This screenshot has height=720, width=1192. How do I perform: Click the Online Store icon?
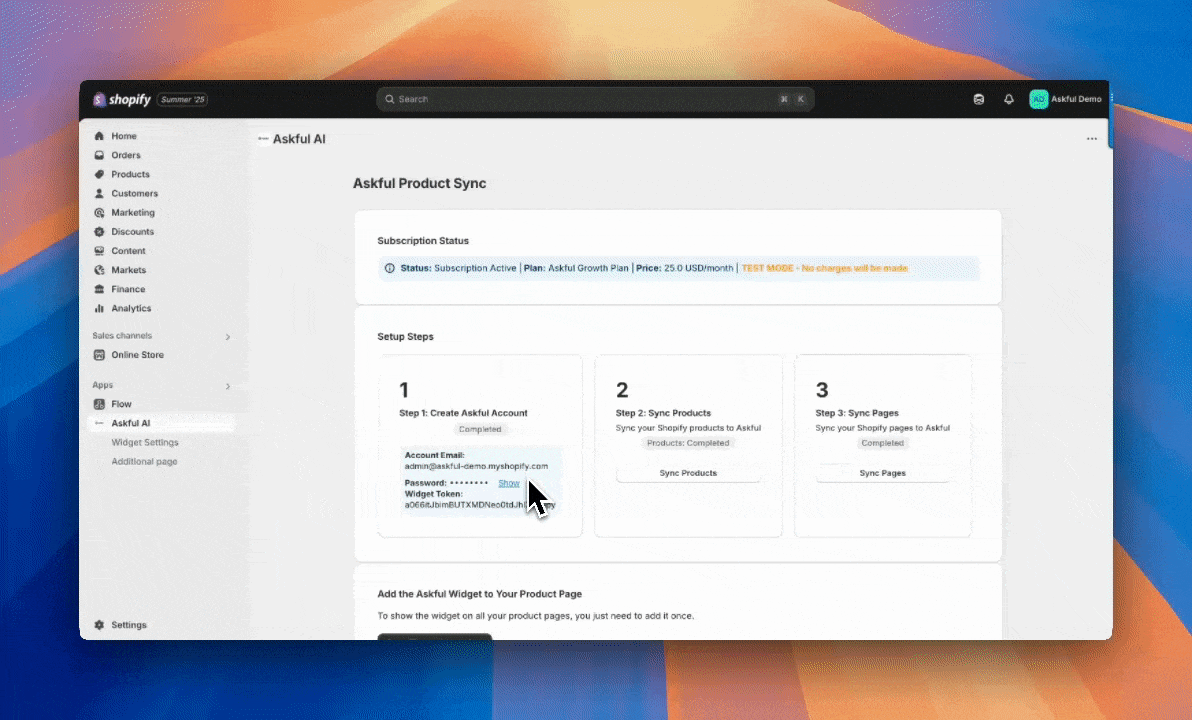[99, 355]
